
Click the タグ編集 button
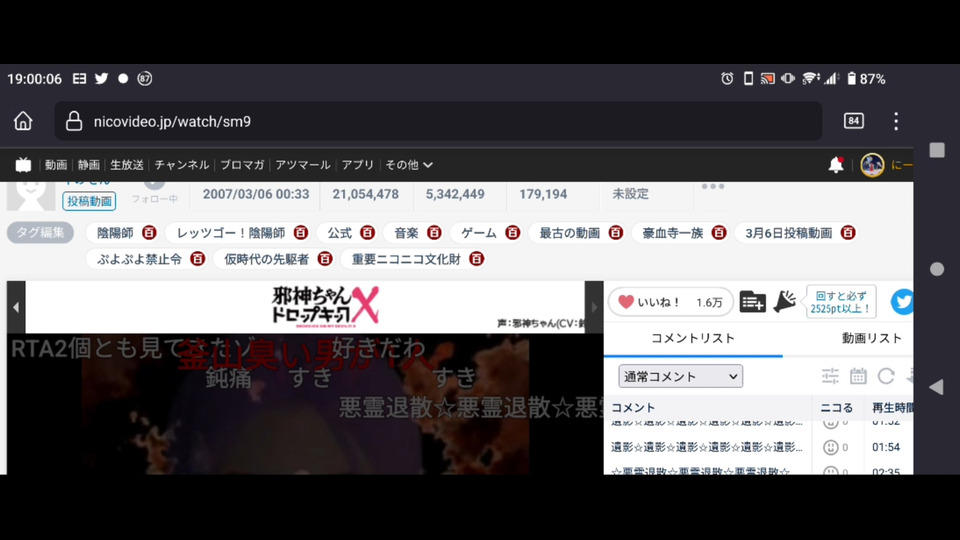click(x=40, y=233)
